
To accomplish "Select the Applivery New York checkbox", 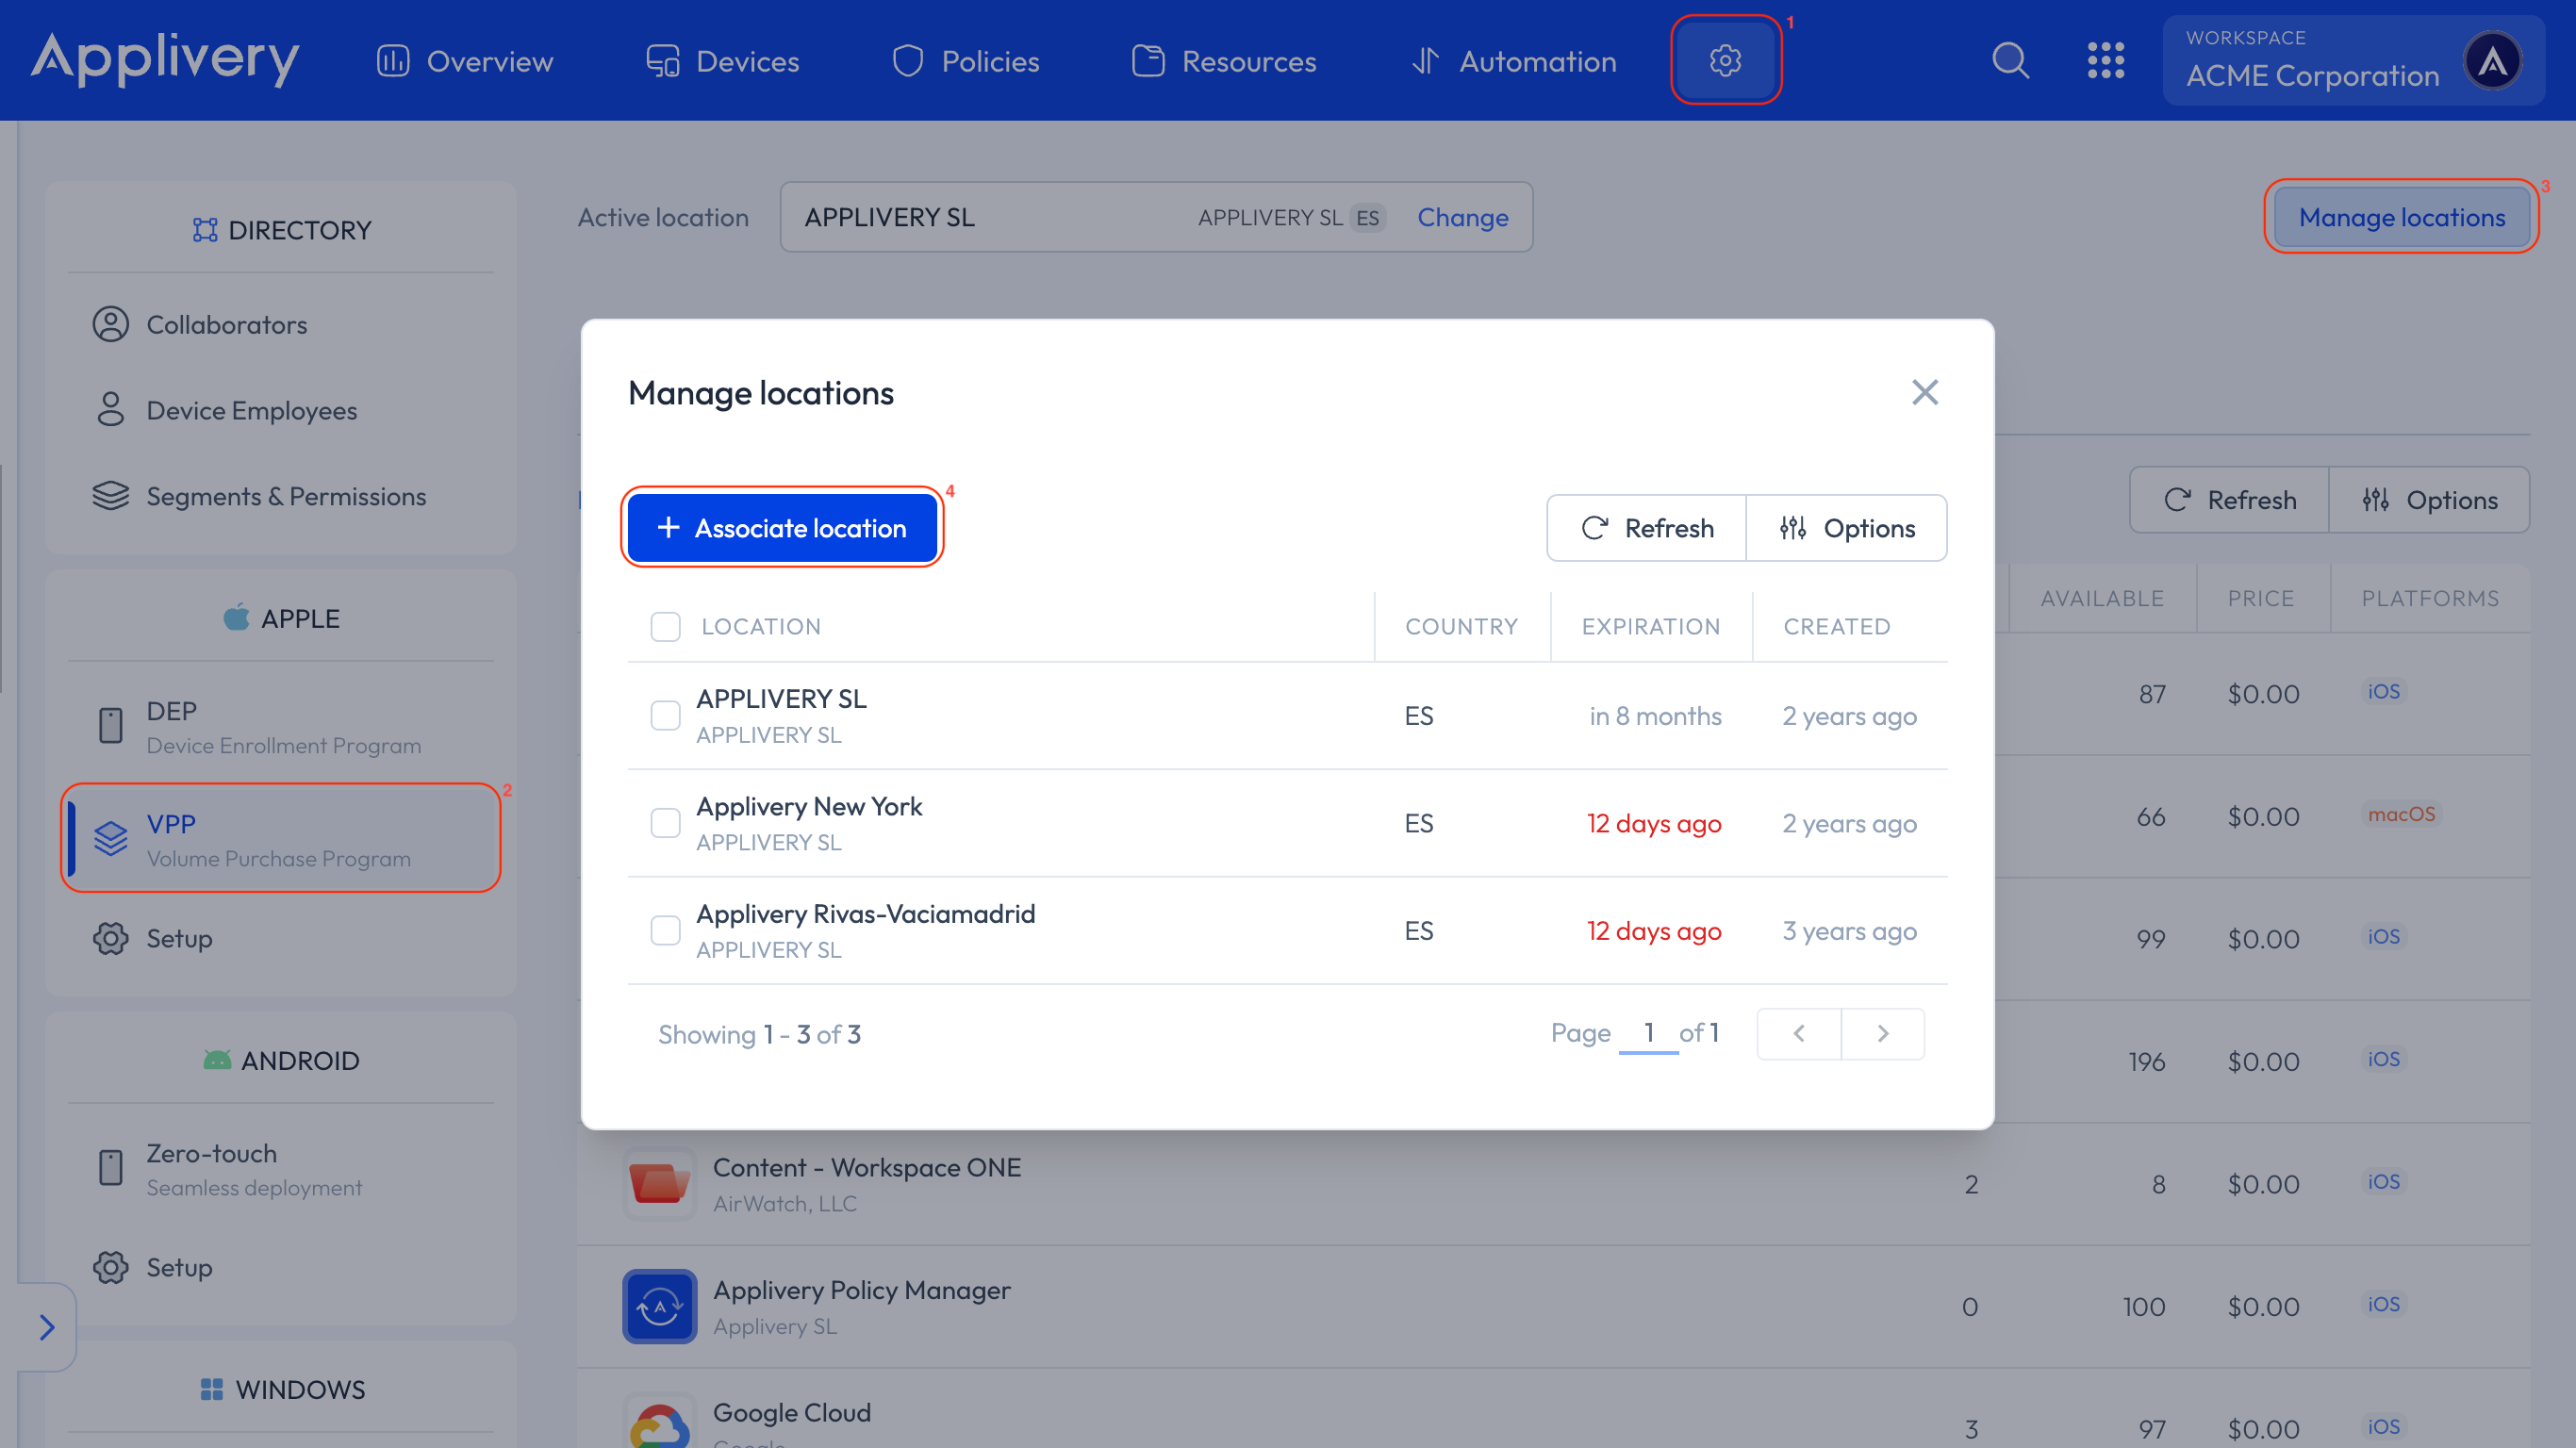I will pyautogui.click(x=665, y=823).
